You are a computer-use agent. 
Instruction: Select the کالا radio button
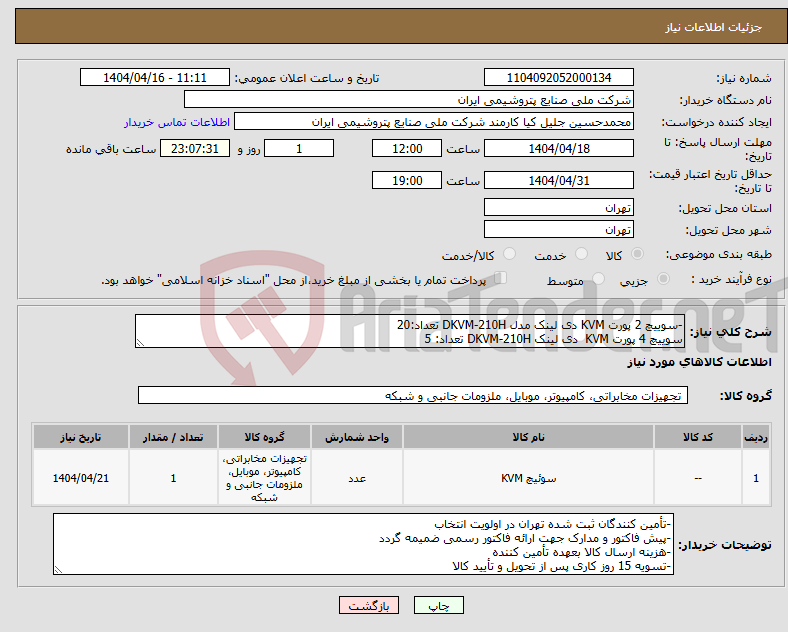637,254
